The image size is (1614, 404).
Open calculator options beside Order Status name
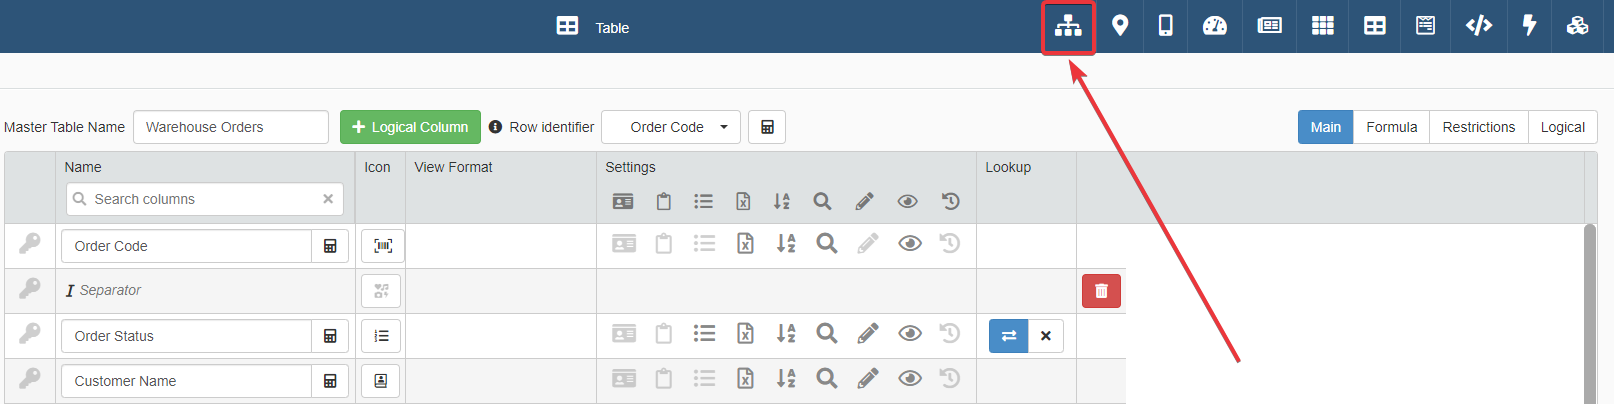(x=330, y=336)
